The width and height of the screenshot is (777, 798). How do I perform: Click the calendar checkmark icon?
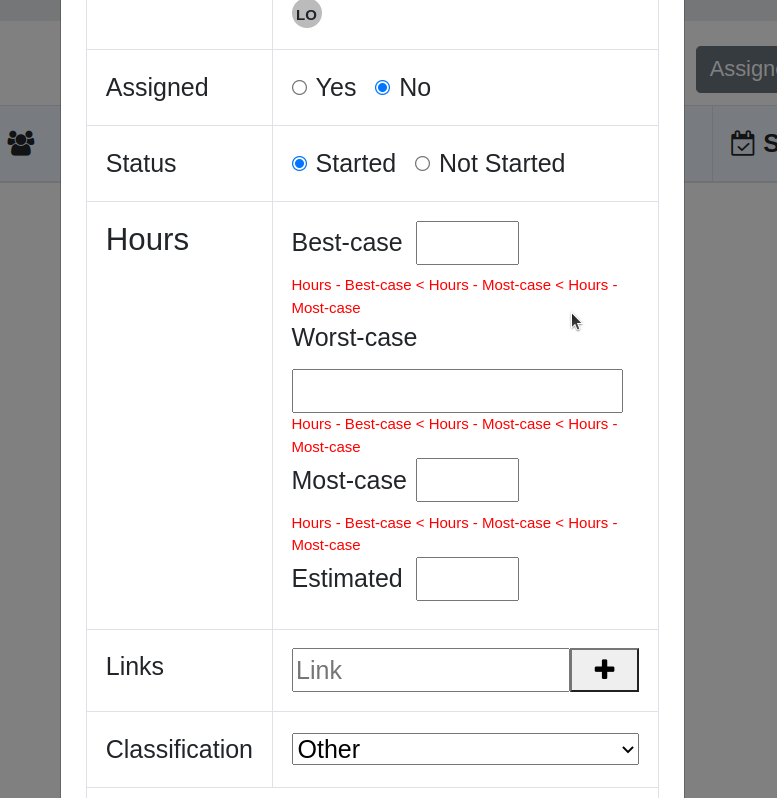click(742, 143)
